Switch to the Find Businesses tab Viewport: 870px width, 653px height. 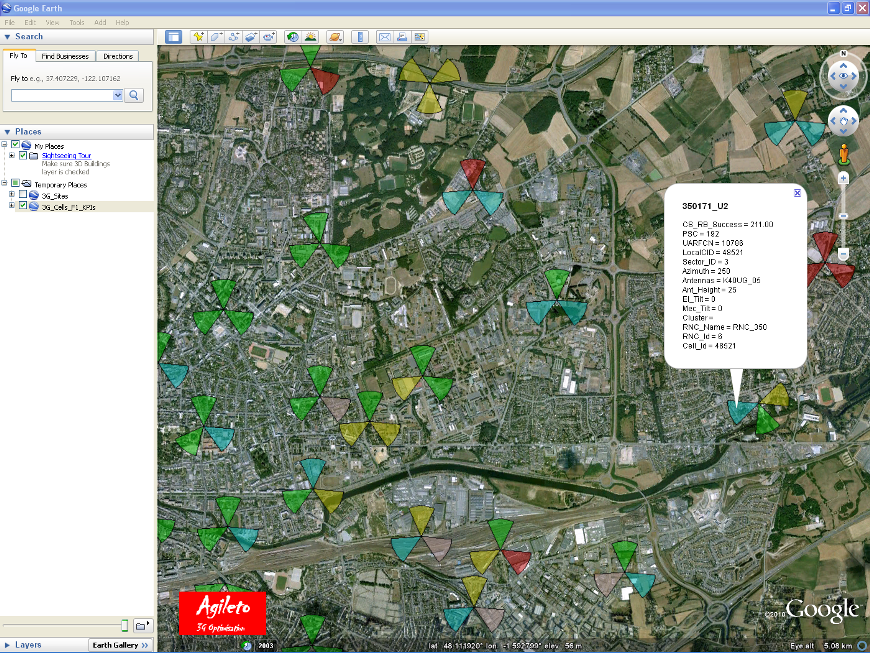(x=68, y=57)
